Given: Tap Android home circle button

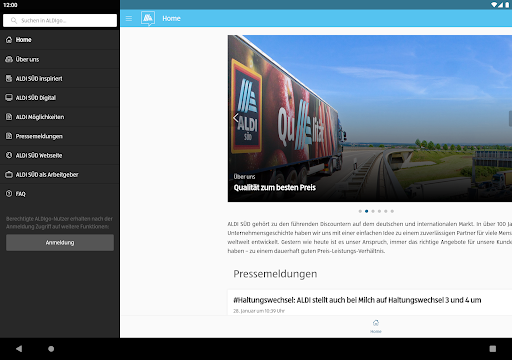Looking at the screenshot, I should point(51,349).
